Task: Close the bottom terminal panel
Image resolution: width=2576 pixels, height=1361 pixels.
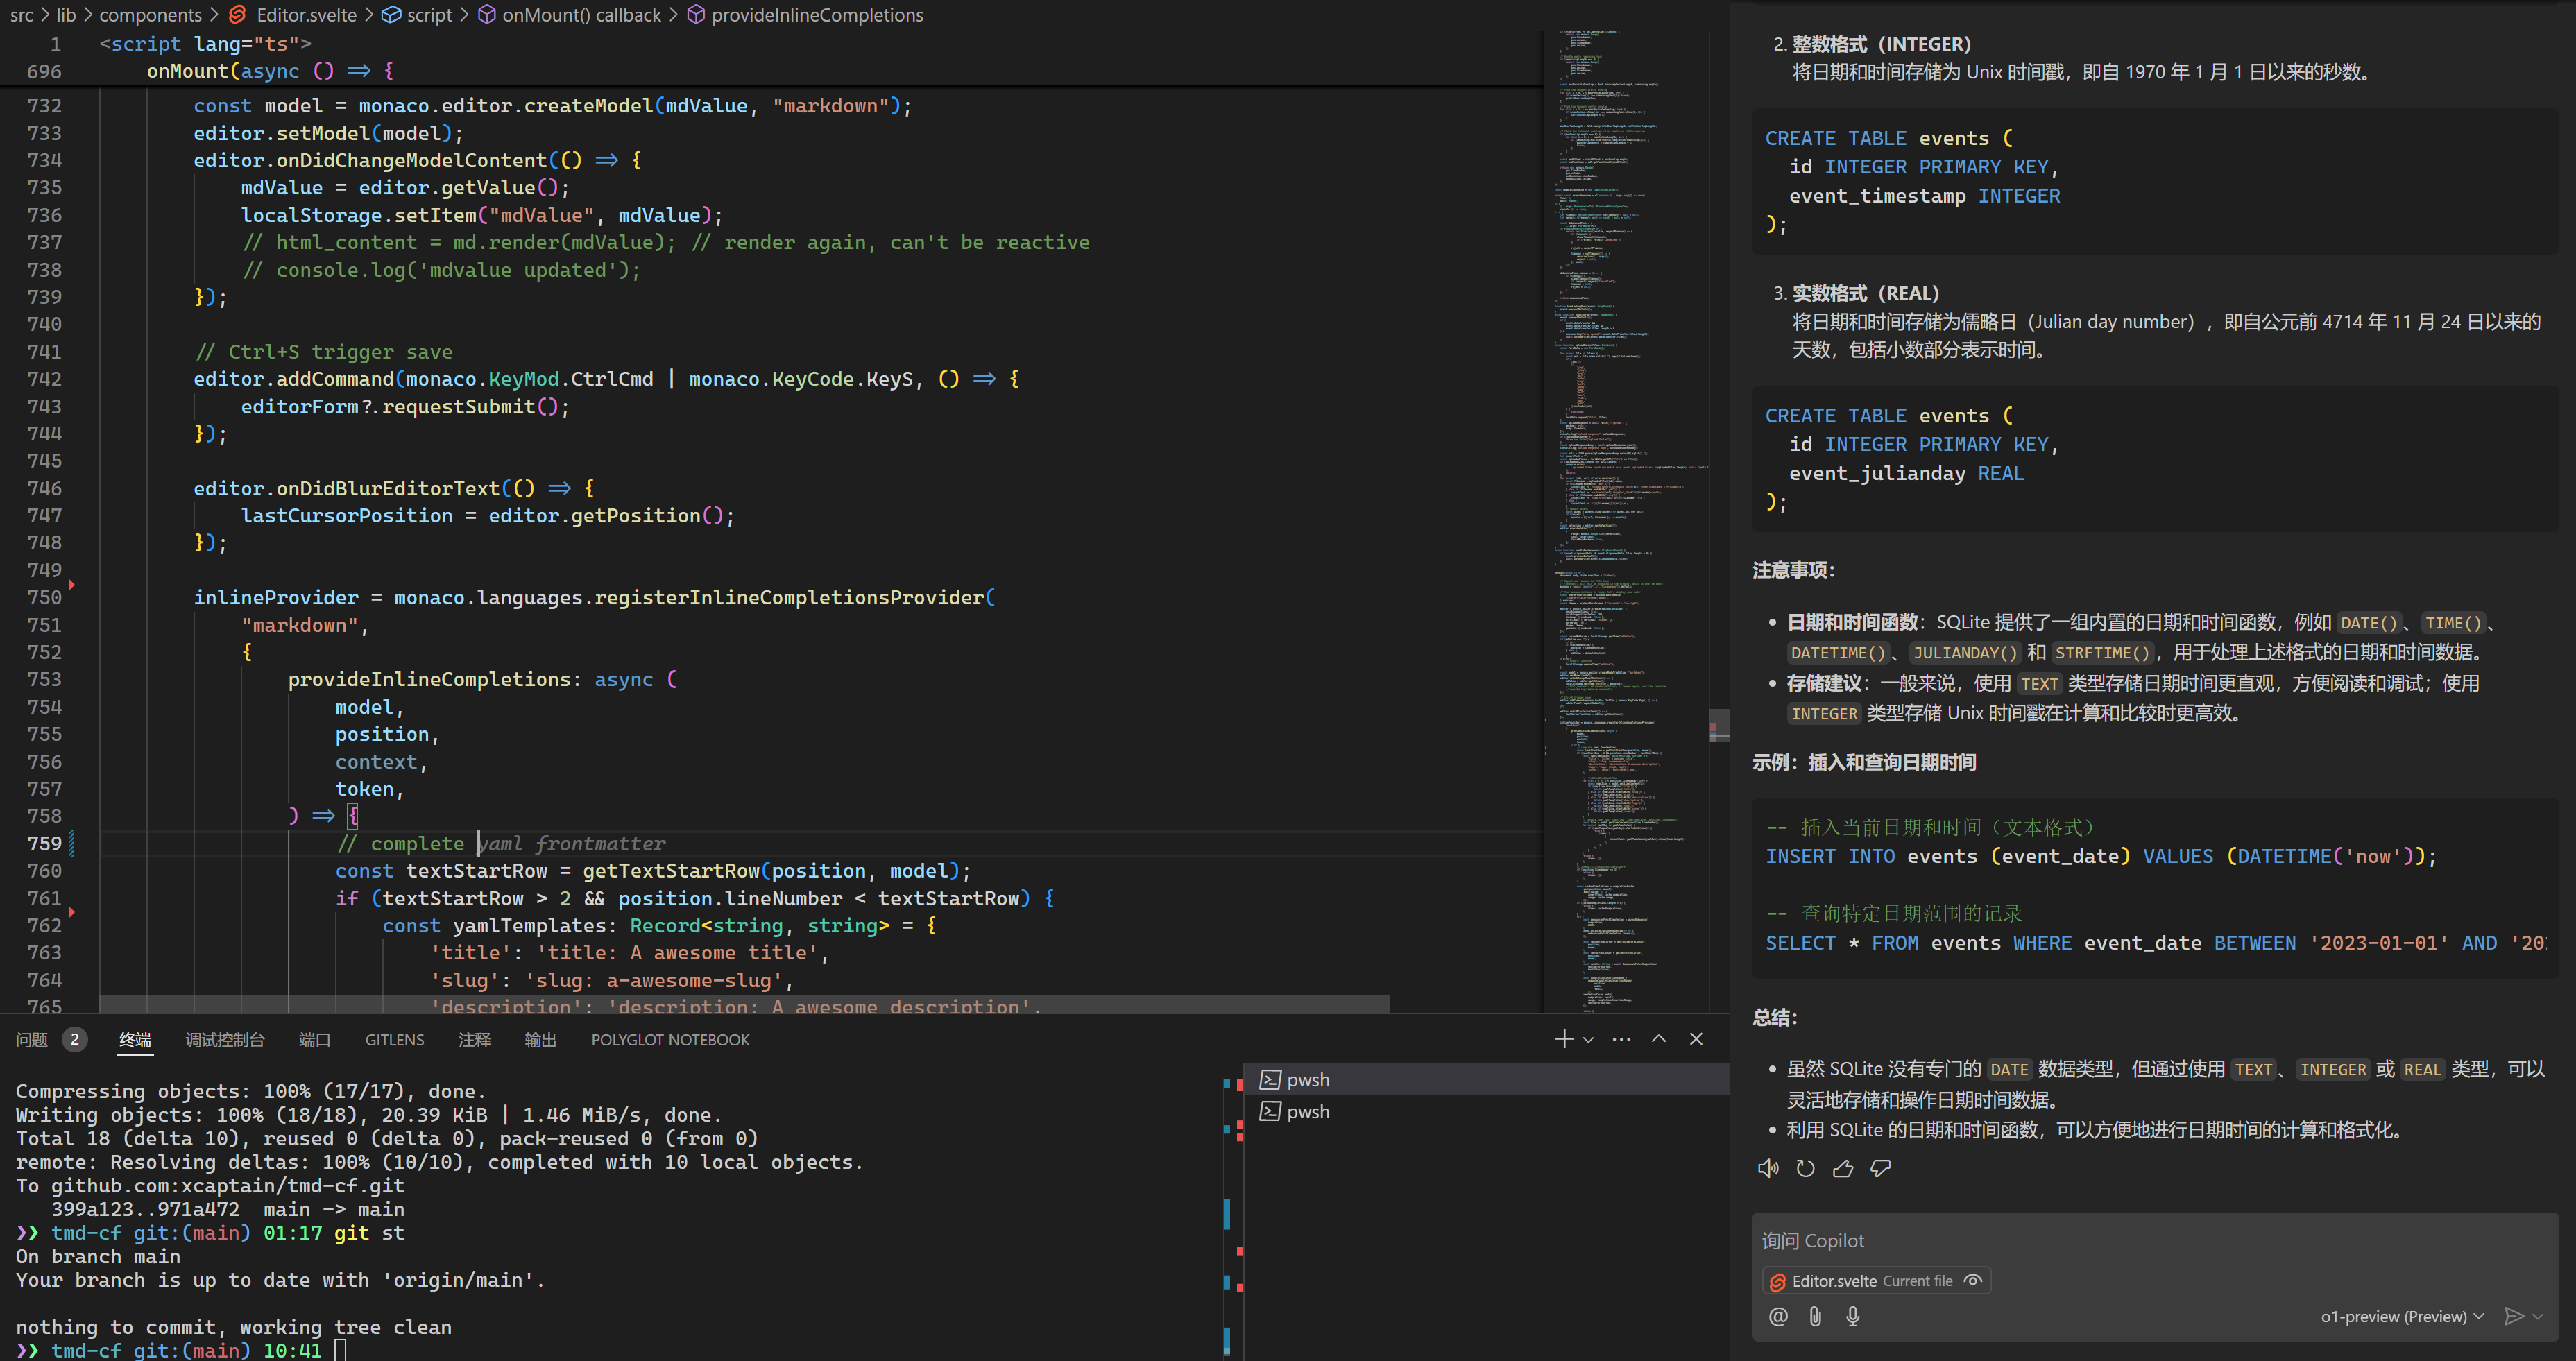Action: [x=1696, y=1039]
